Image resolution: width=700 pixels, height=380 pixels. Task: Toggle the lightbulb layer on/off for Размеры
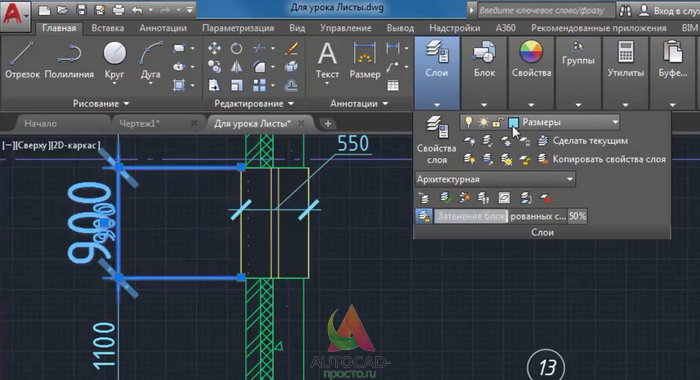pyautogui.click(x=468, y=122)
